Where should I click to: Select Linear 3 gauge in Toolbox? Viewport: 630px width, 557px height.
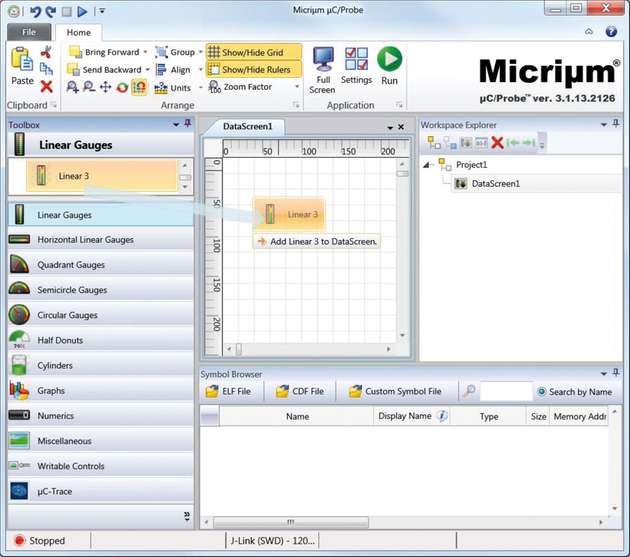coord(102,176)
